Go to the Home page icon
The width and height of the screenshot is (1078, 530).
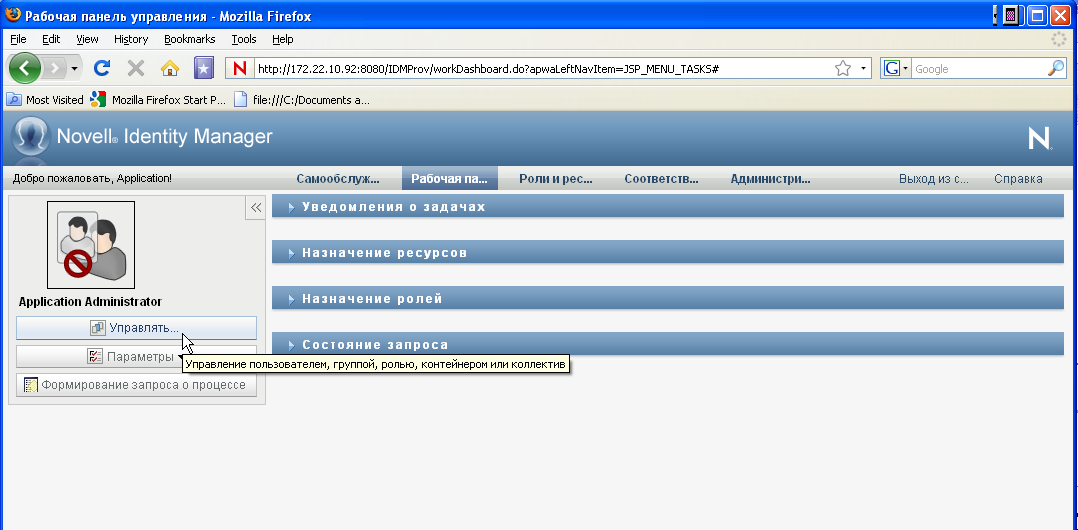[169, 68]
